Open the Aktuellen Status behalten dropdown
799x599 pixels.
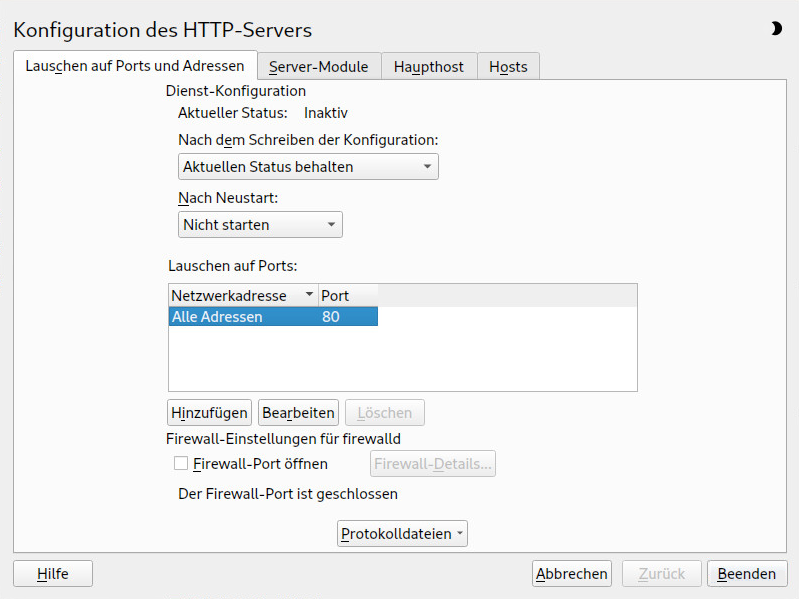point(308,167)
